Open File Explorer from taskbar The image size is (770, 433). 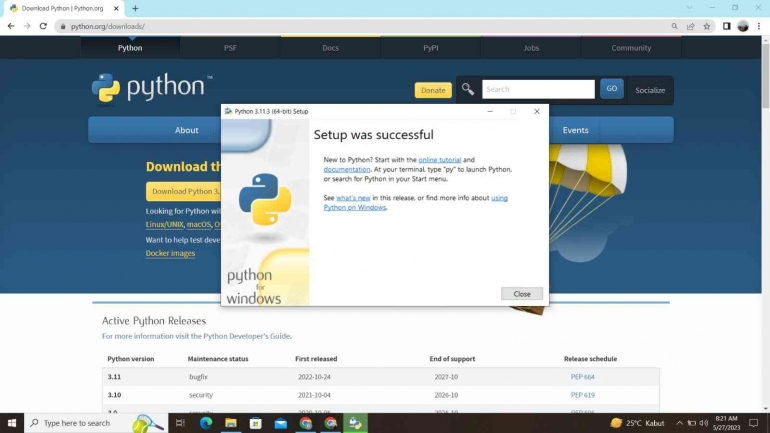[231, 423]
